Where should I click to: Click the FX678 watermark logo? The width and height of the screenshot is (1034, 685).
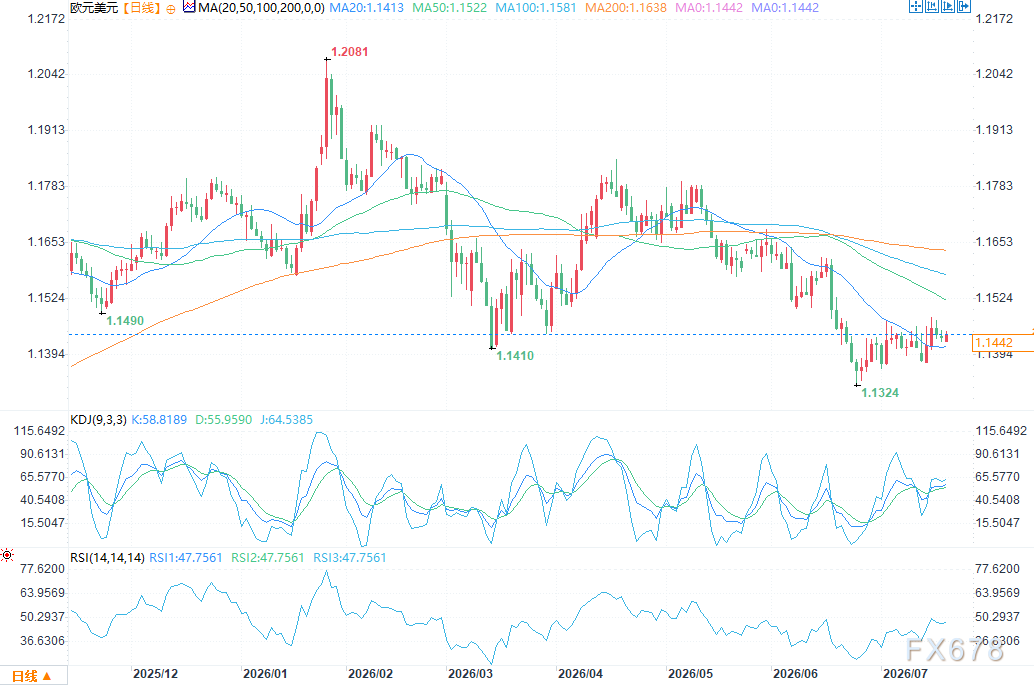tap(954, 650)
